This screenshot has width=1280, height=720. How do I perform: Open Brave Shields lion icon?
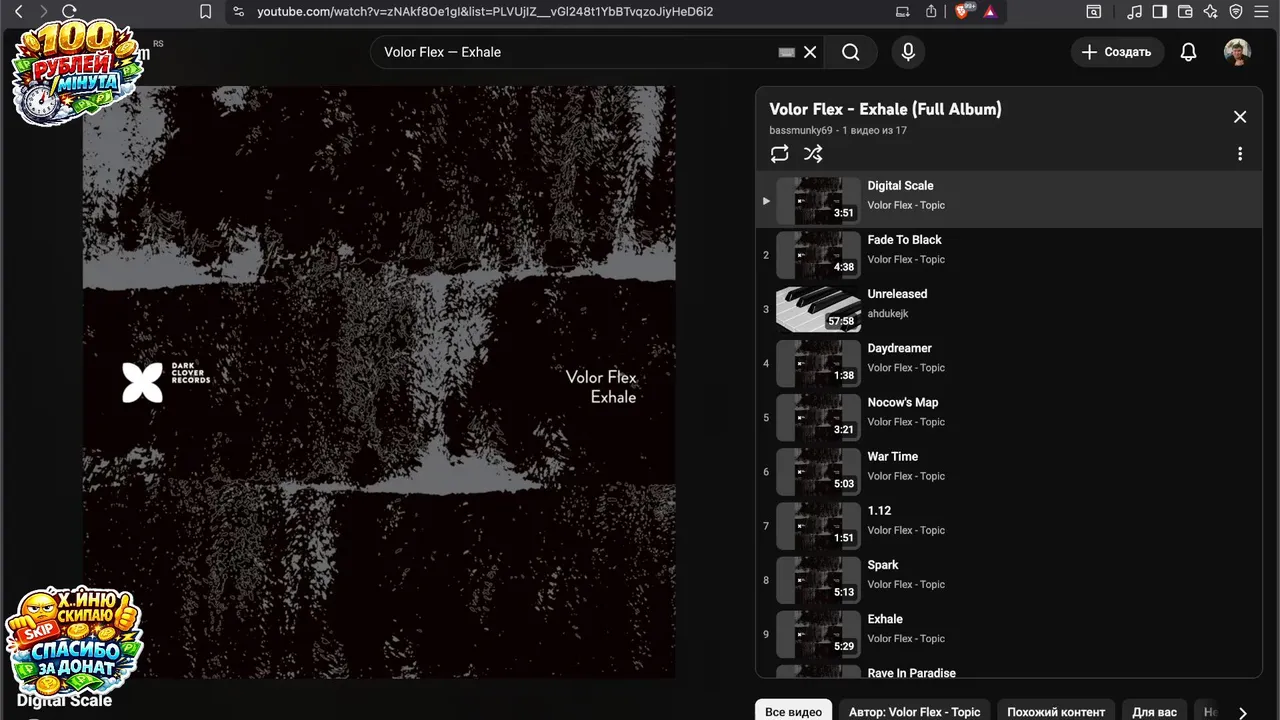pos(963,12)
